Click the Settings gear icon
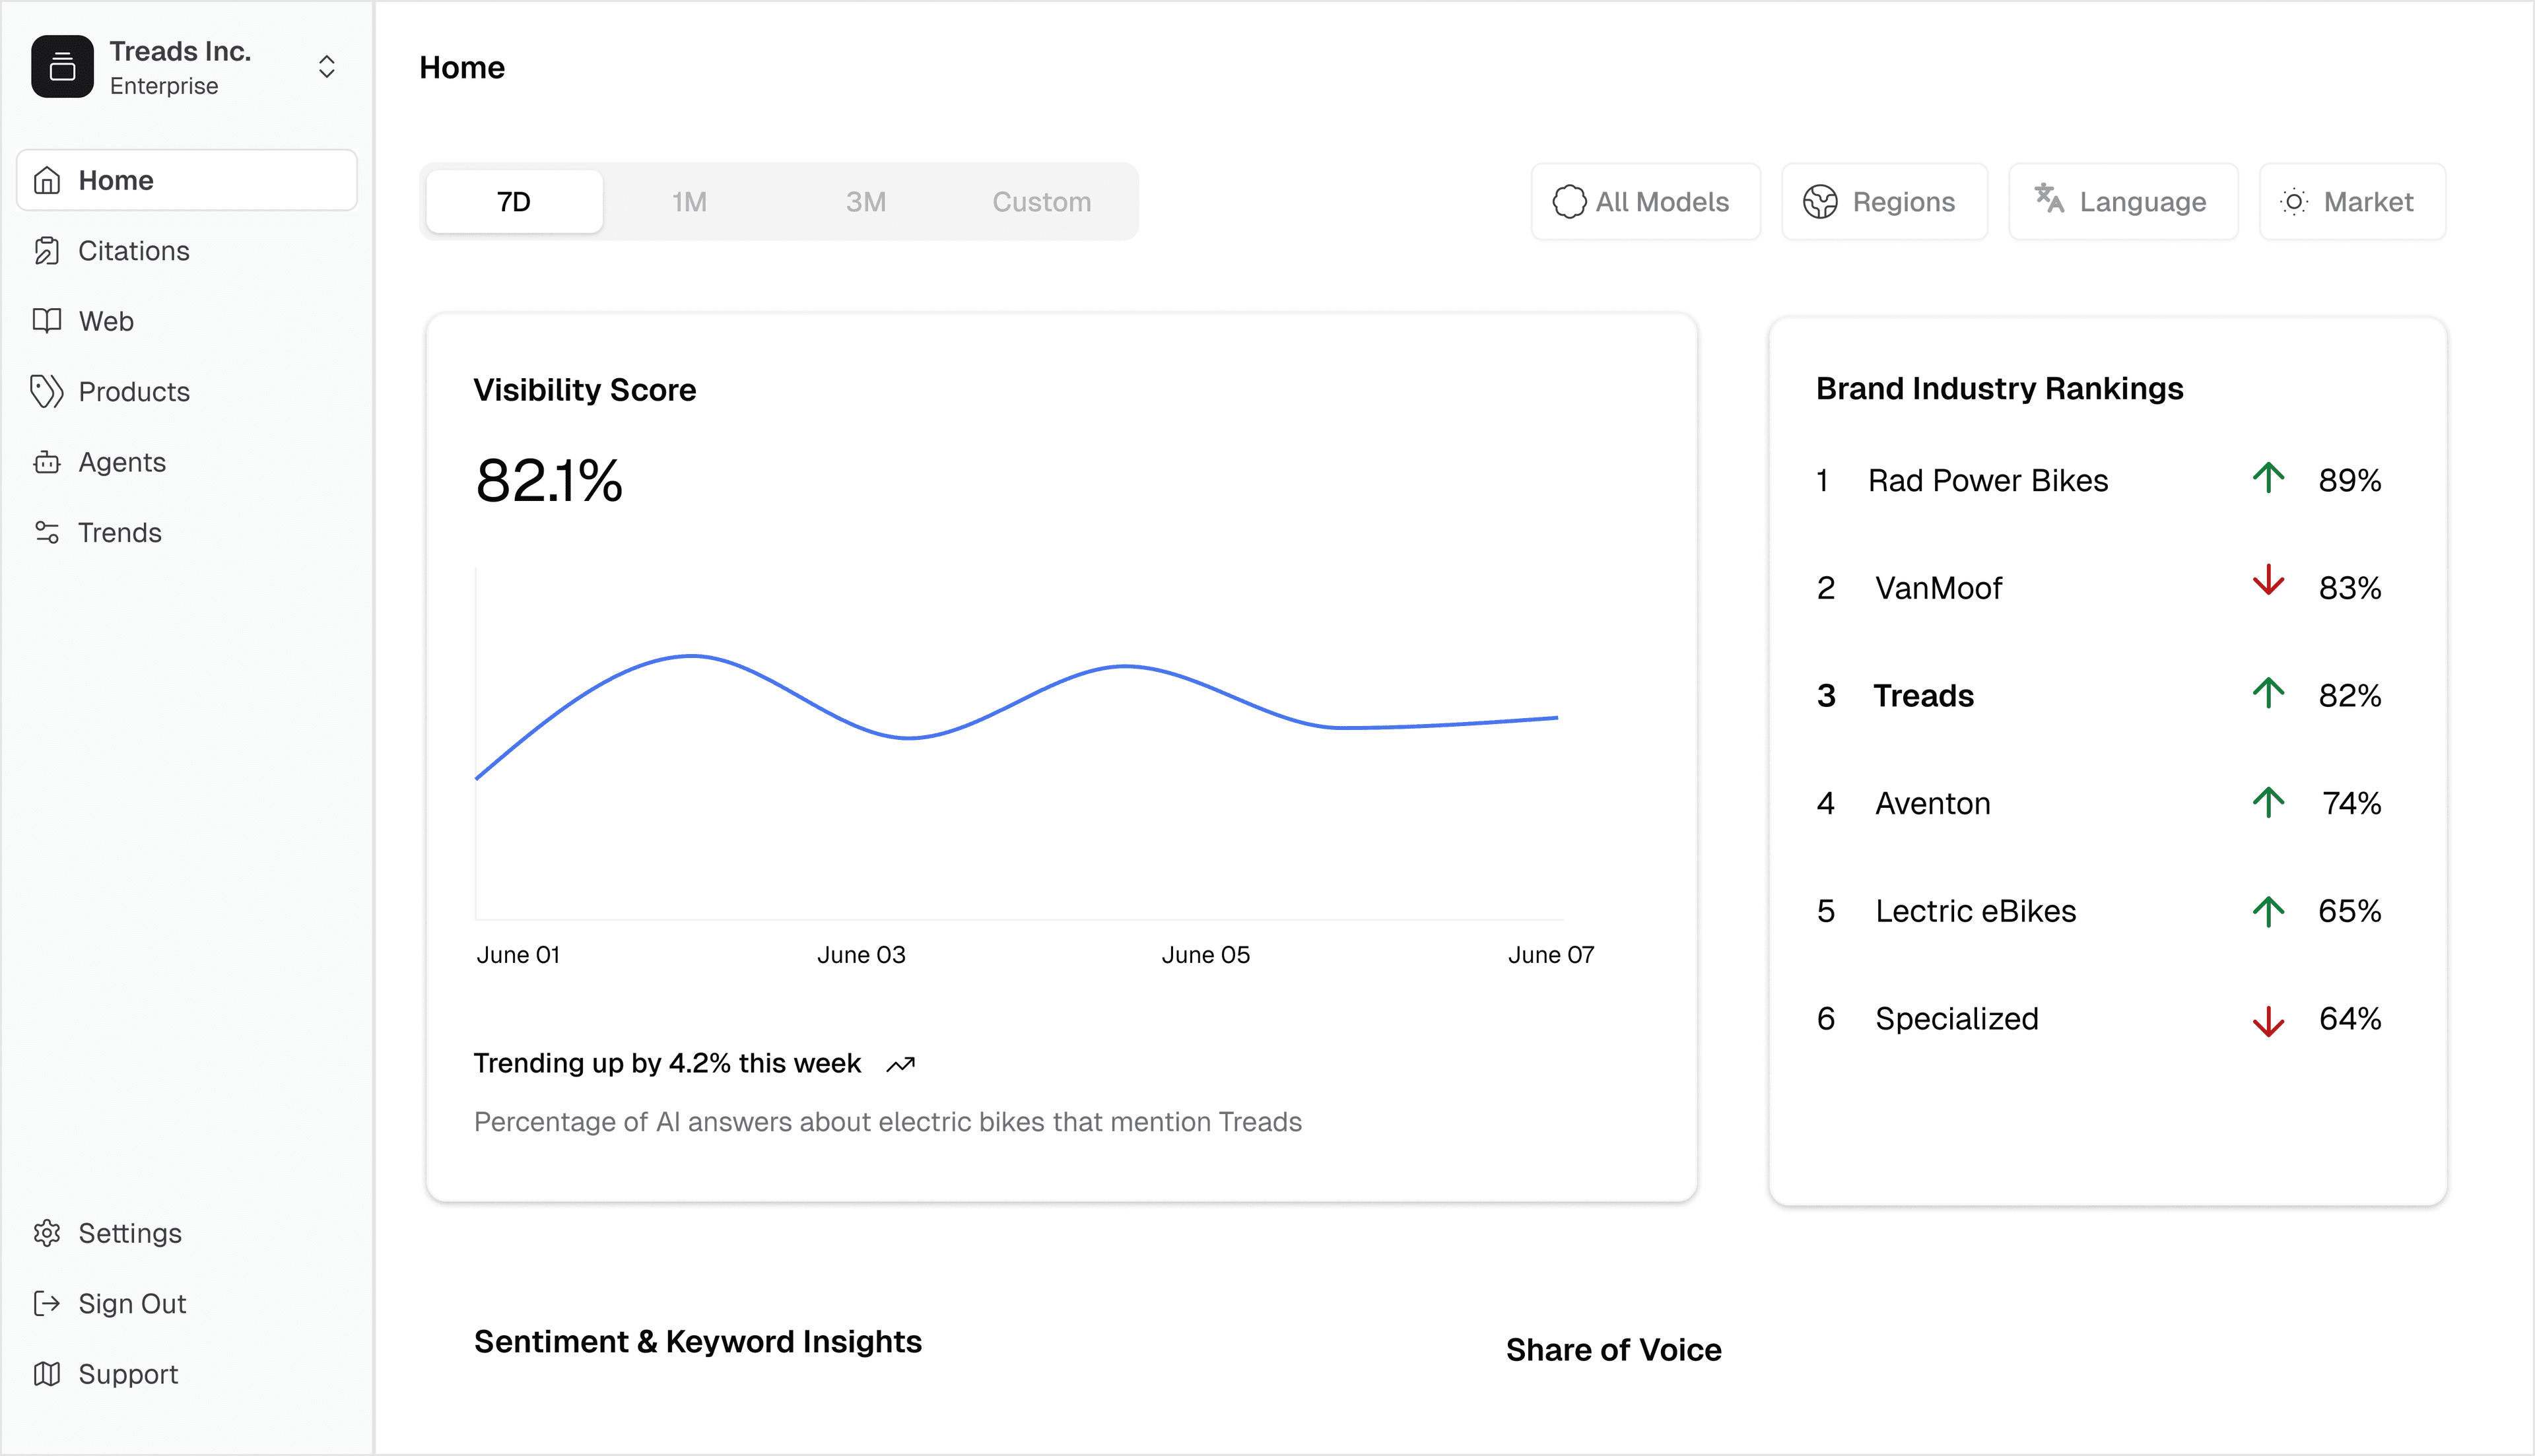This screenshot has width=2535, height=1456. (x=47, y=1233)
